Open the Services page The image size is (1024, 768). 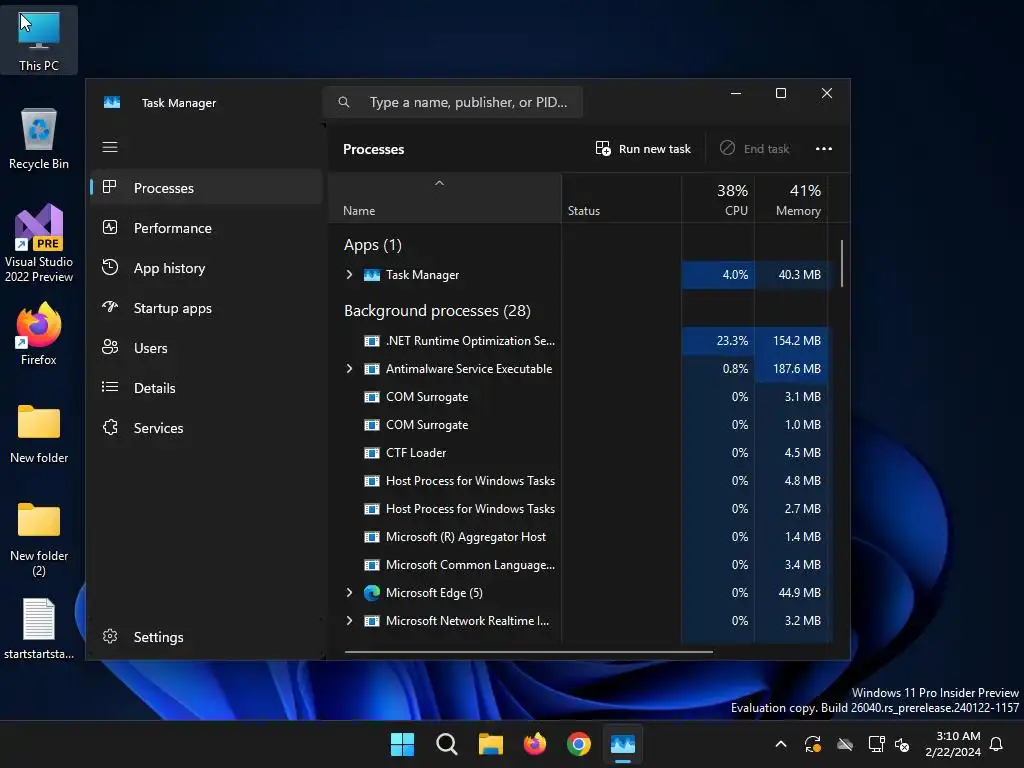click(206, 428)
